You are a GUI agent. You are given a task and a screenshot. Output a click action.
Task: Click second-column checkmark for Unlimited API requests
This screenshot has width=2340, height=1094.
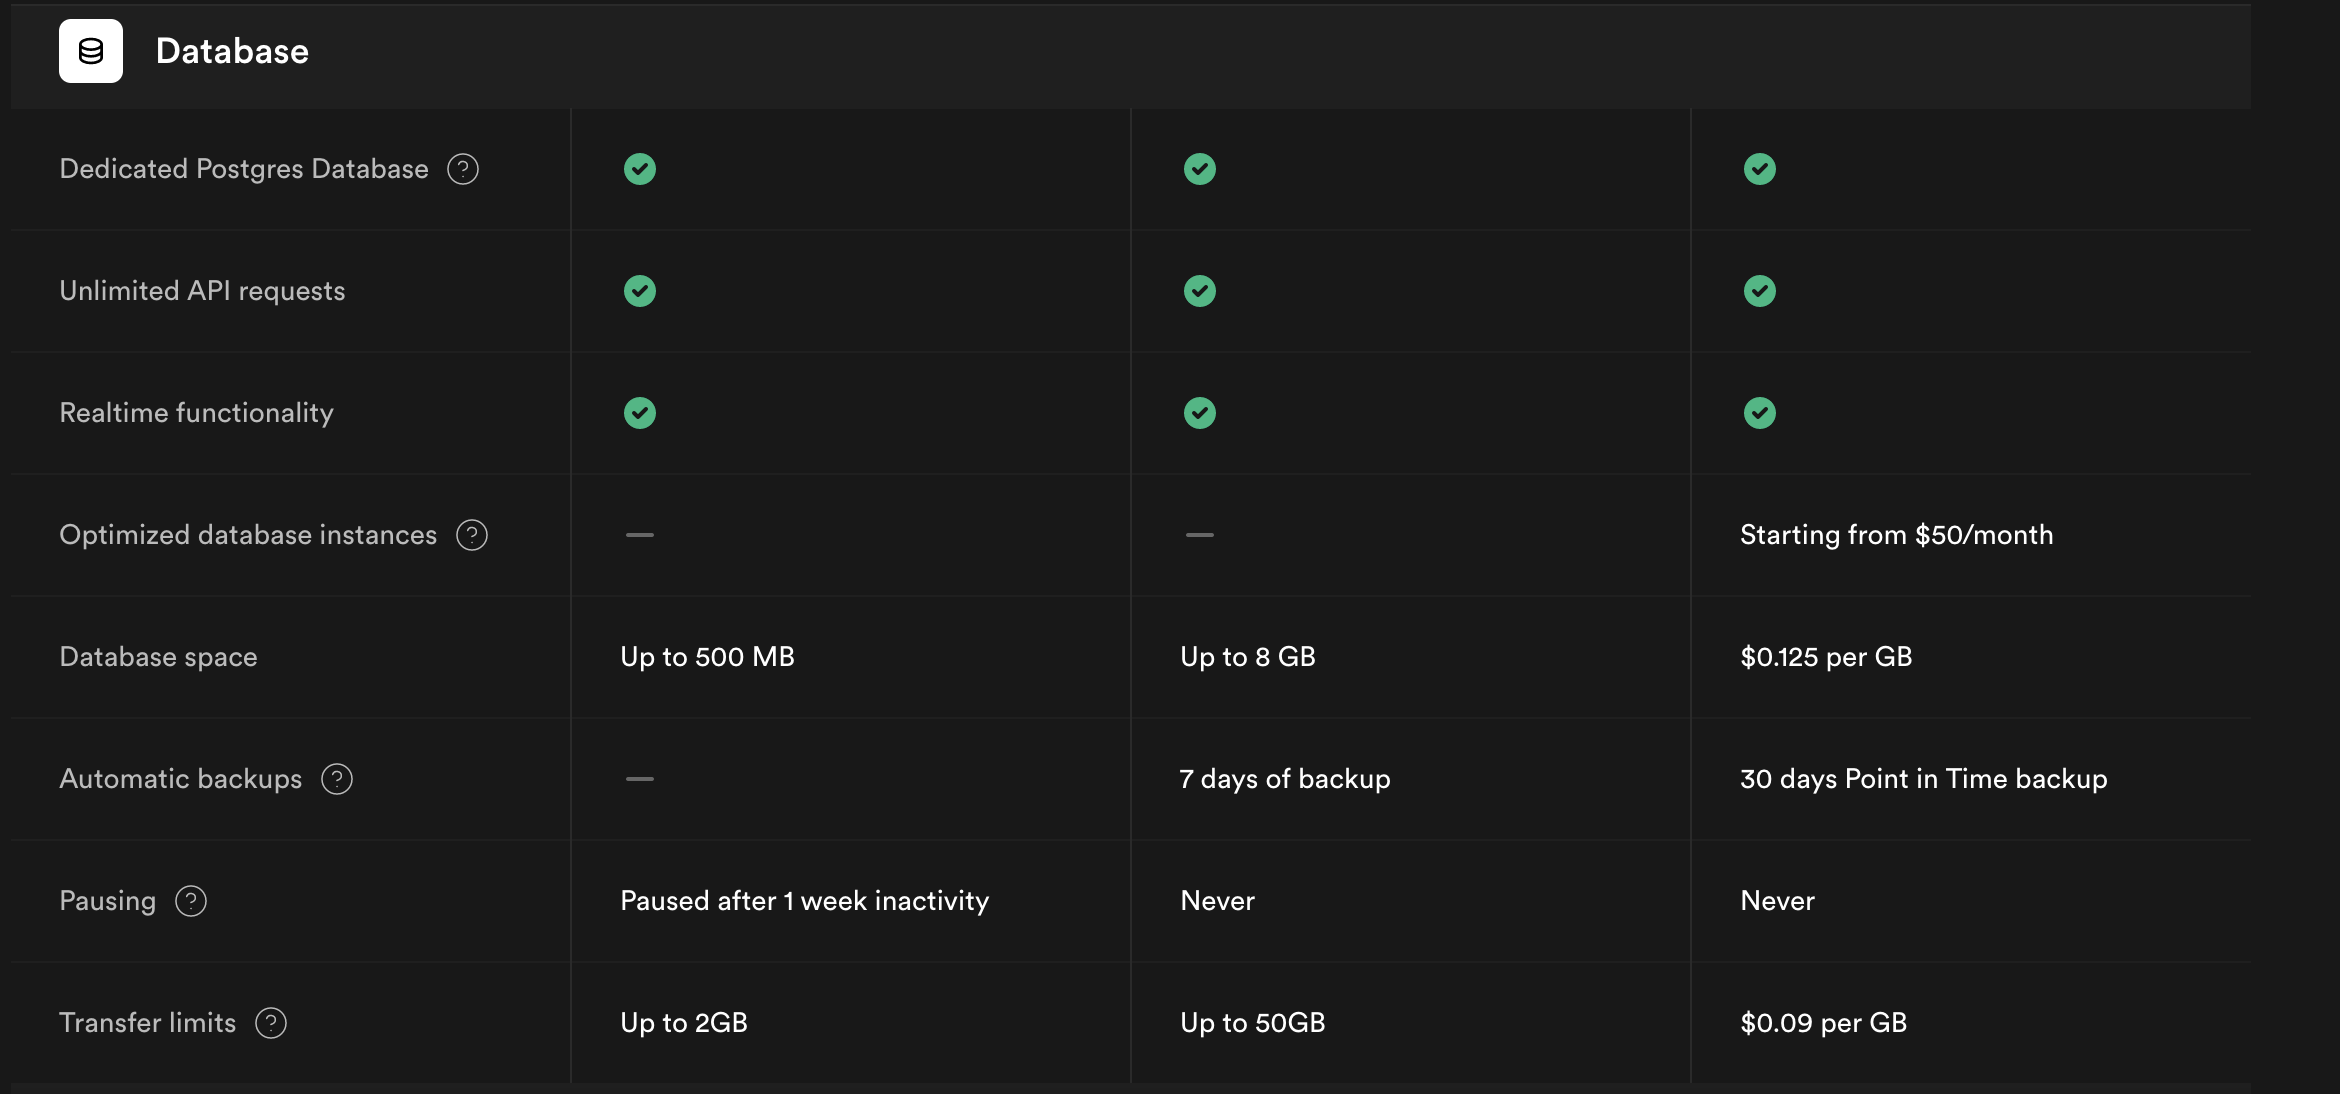click(x=1200, y=291)
